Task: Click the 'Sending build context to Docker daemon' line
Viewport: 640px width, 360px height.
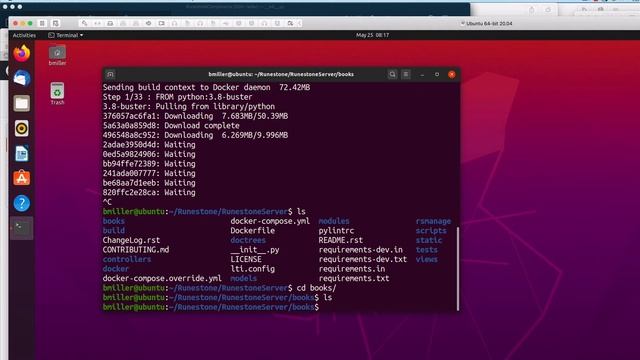Action: click(206, 87)
